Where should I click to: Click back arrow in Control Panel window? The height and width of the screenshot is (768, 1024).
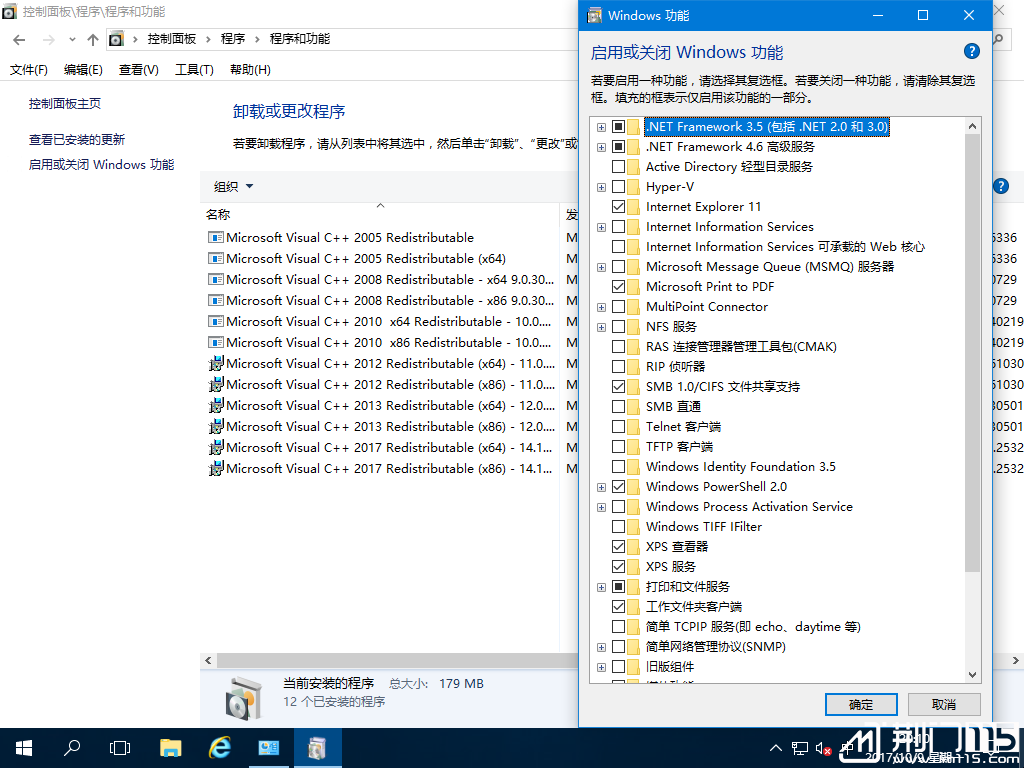(x=19, y=40)
